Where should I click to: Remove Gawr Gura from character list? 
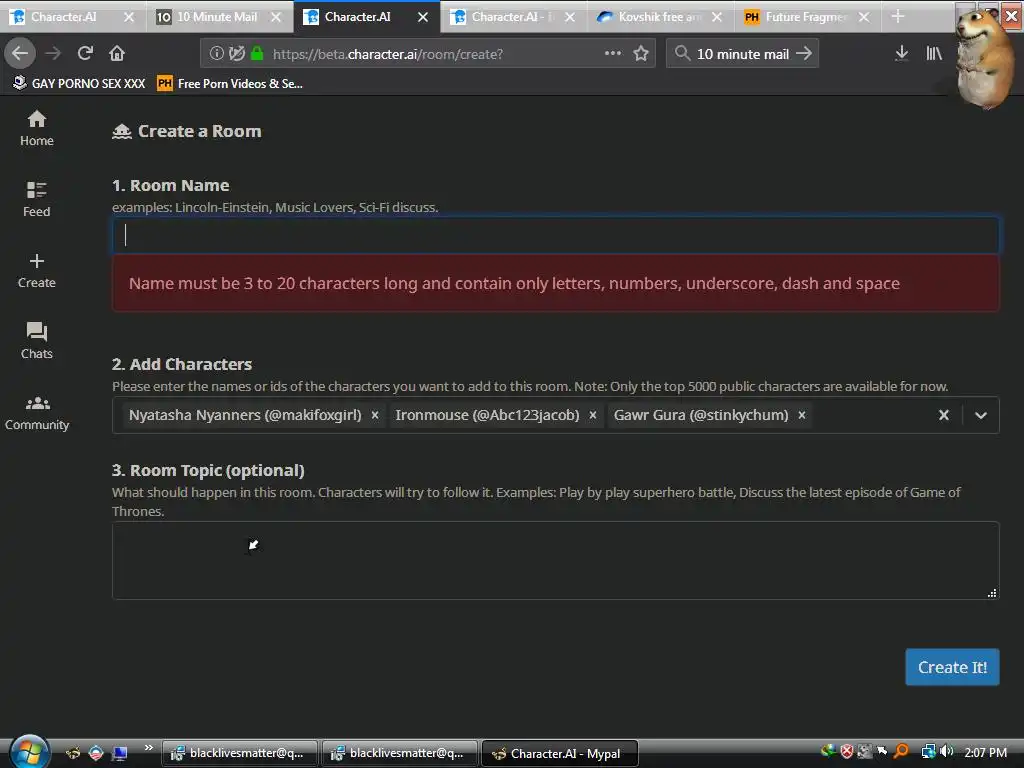pos(802,415)
